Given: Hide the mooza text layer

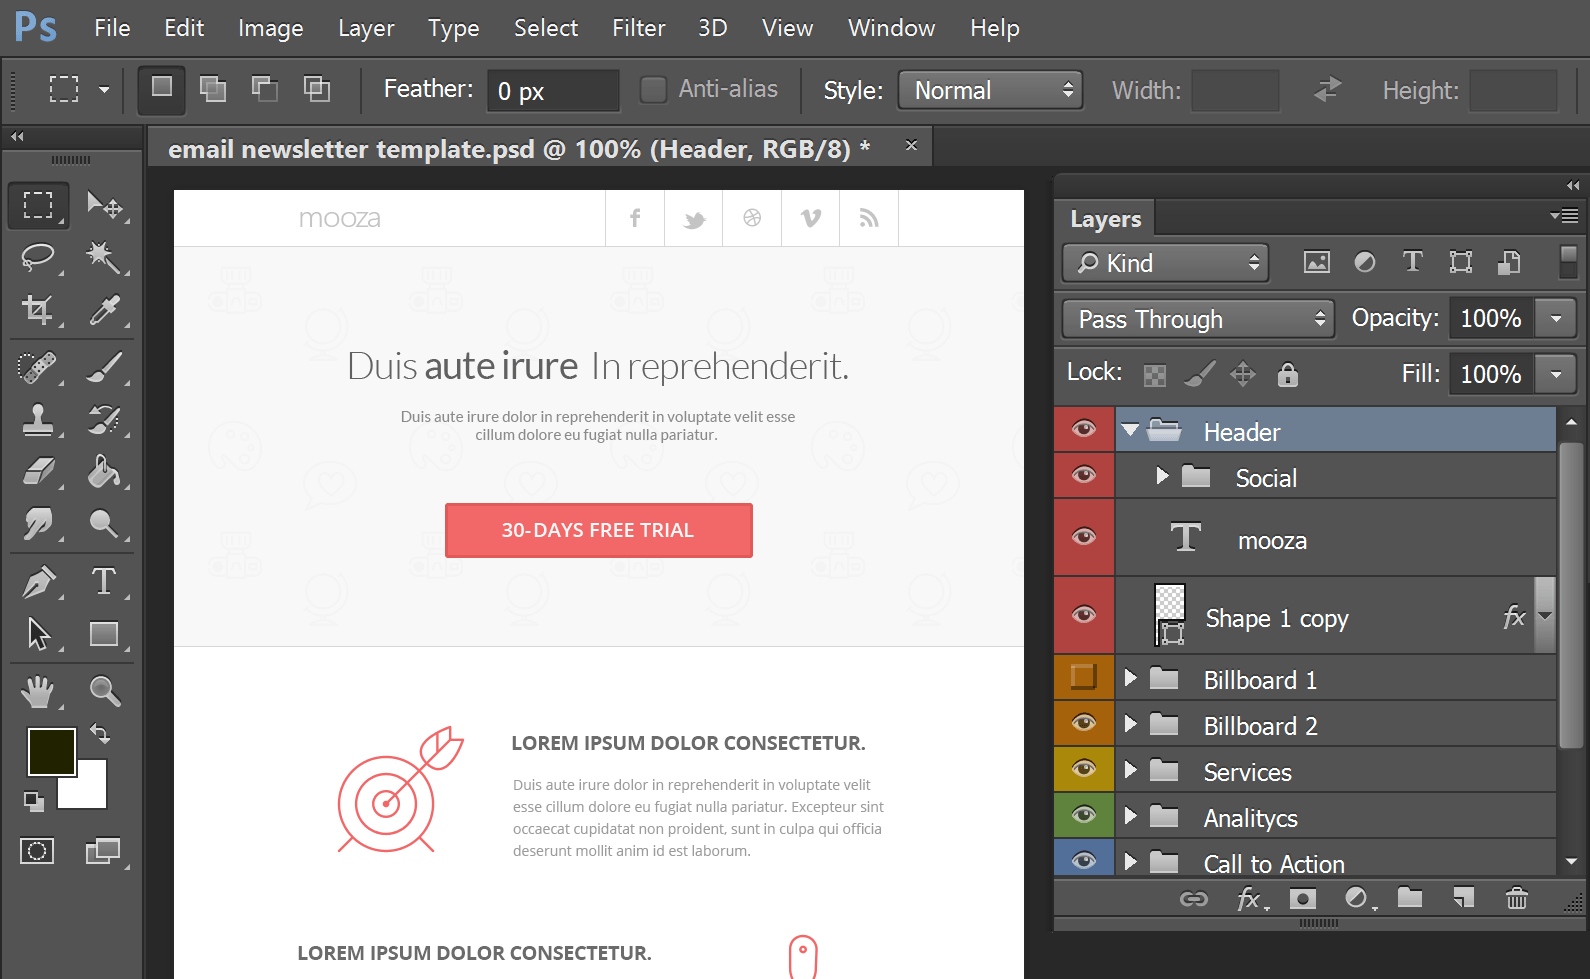Looking at the screenshot, I should click(x=1084, y=537).
